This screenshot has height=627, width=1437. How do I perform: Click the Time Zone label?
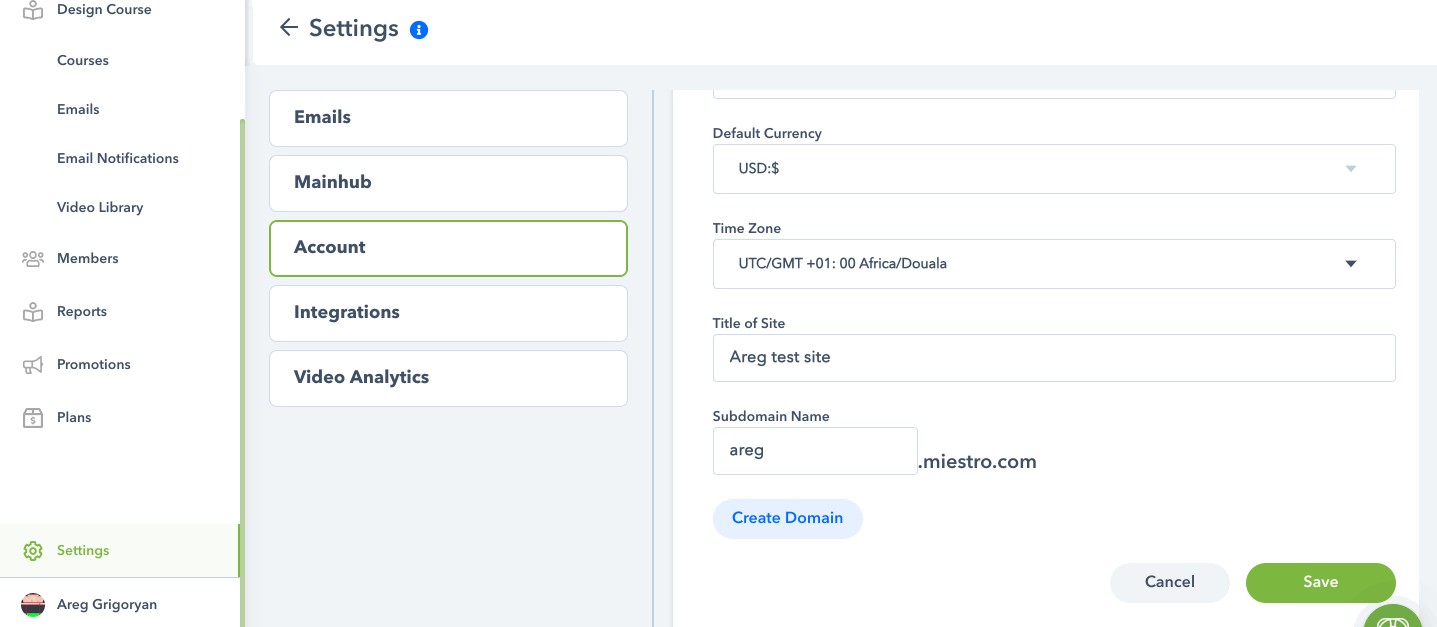[747, 228]
